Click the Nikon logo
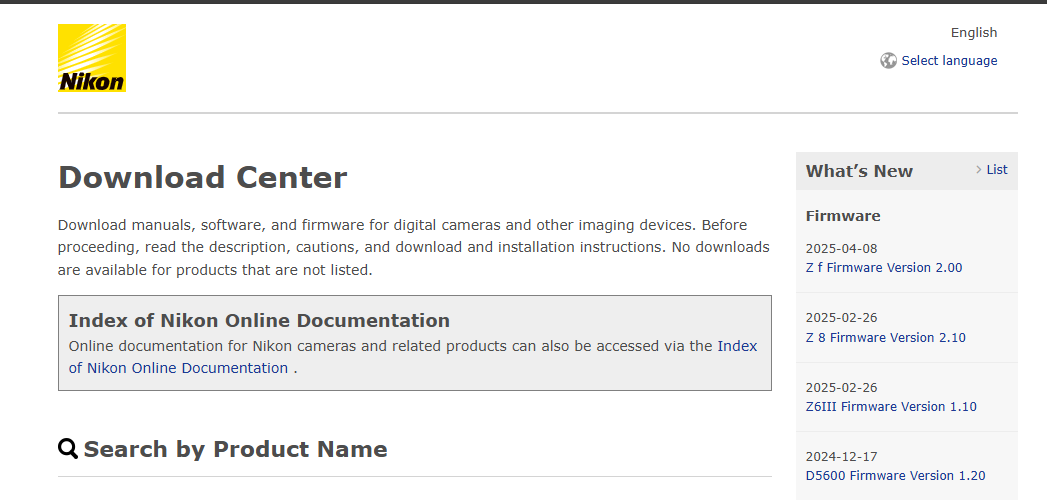The image size is (1047, 500). [91, 57]
